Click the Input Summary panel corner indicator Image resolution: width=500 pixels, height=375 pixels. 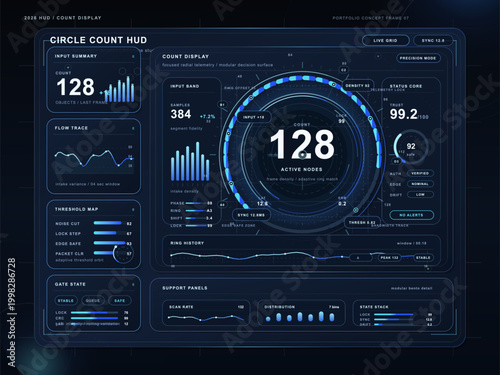[133, 57]
